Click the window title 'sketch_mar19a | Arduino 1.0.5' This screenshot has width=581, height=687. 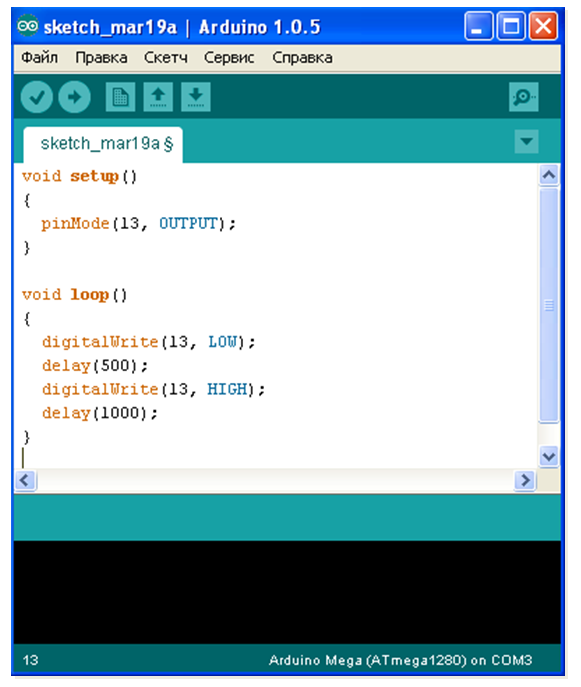pyautogui.click(x=182, y=27)
